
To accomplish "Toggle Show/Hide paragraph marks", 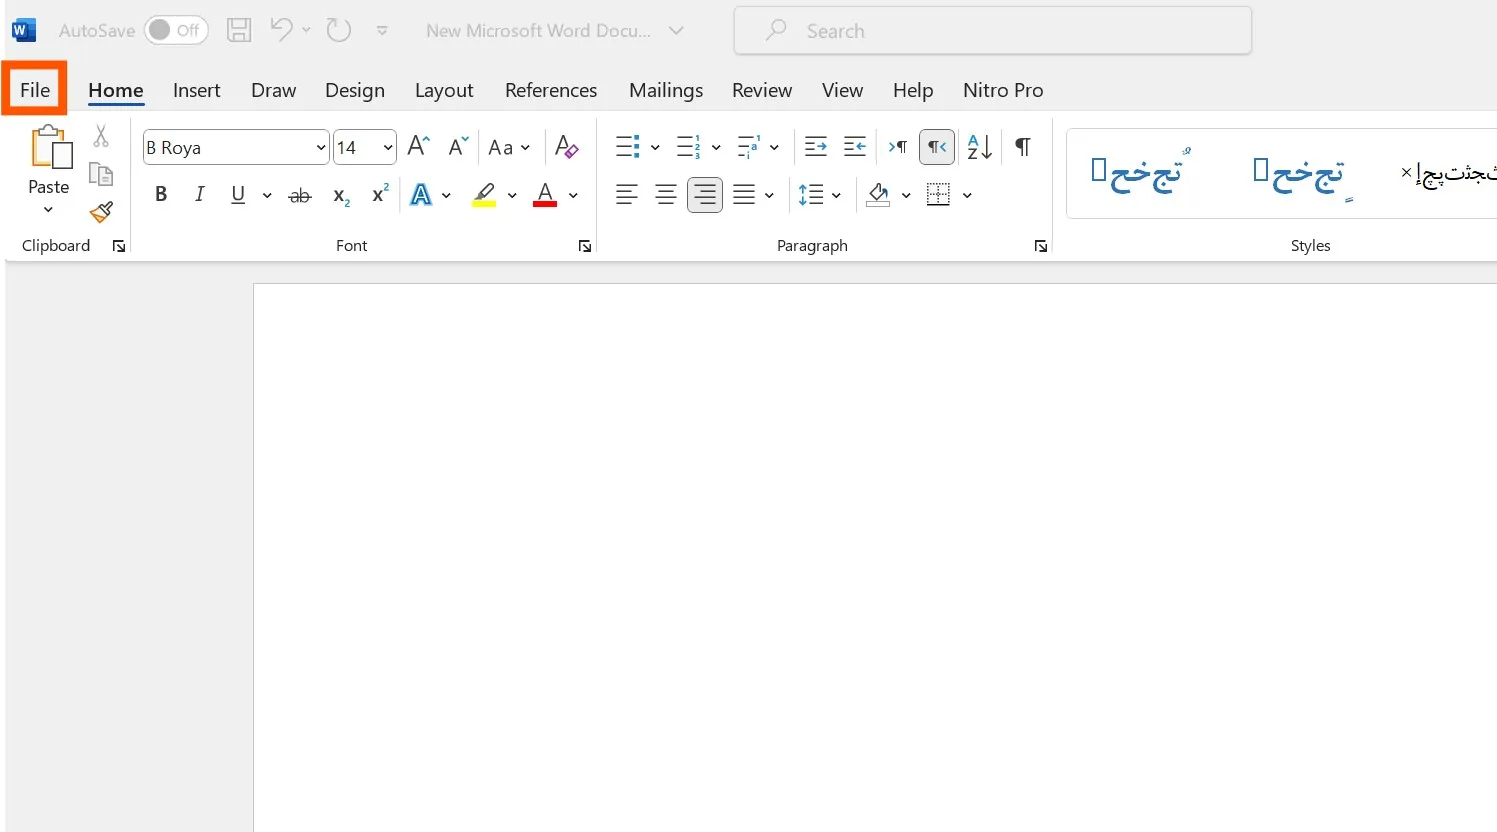I will (x=1022, y=147).
